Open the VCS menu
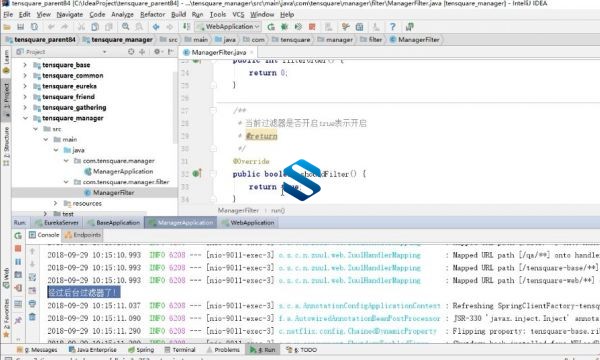 click(x=238, y=15)
